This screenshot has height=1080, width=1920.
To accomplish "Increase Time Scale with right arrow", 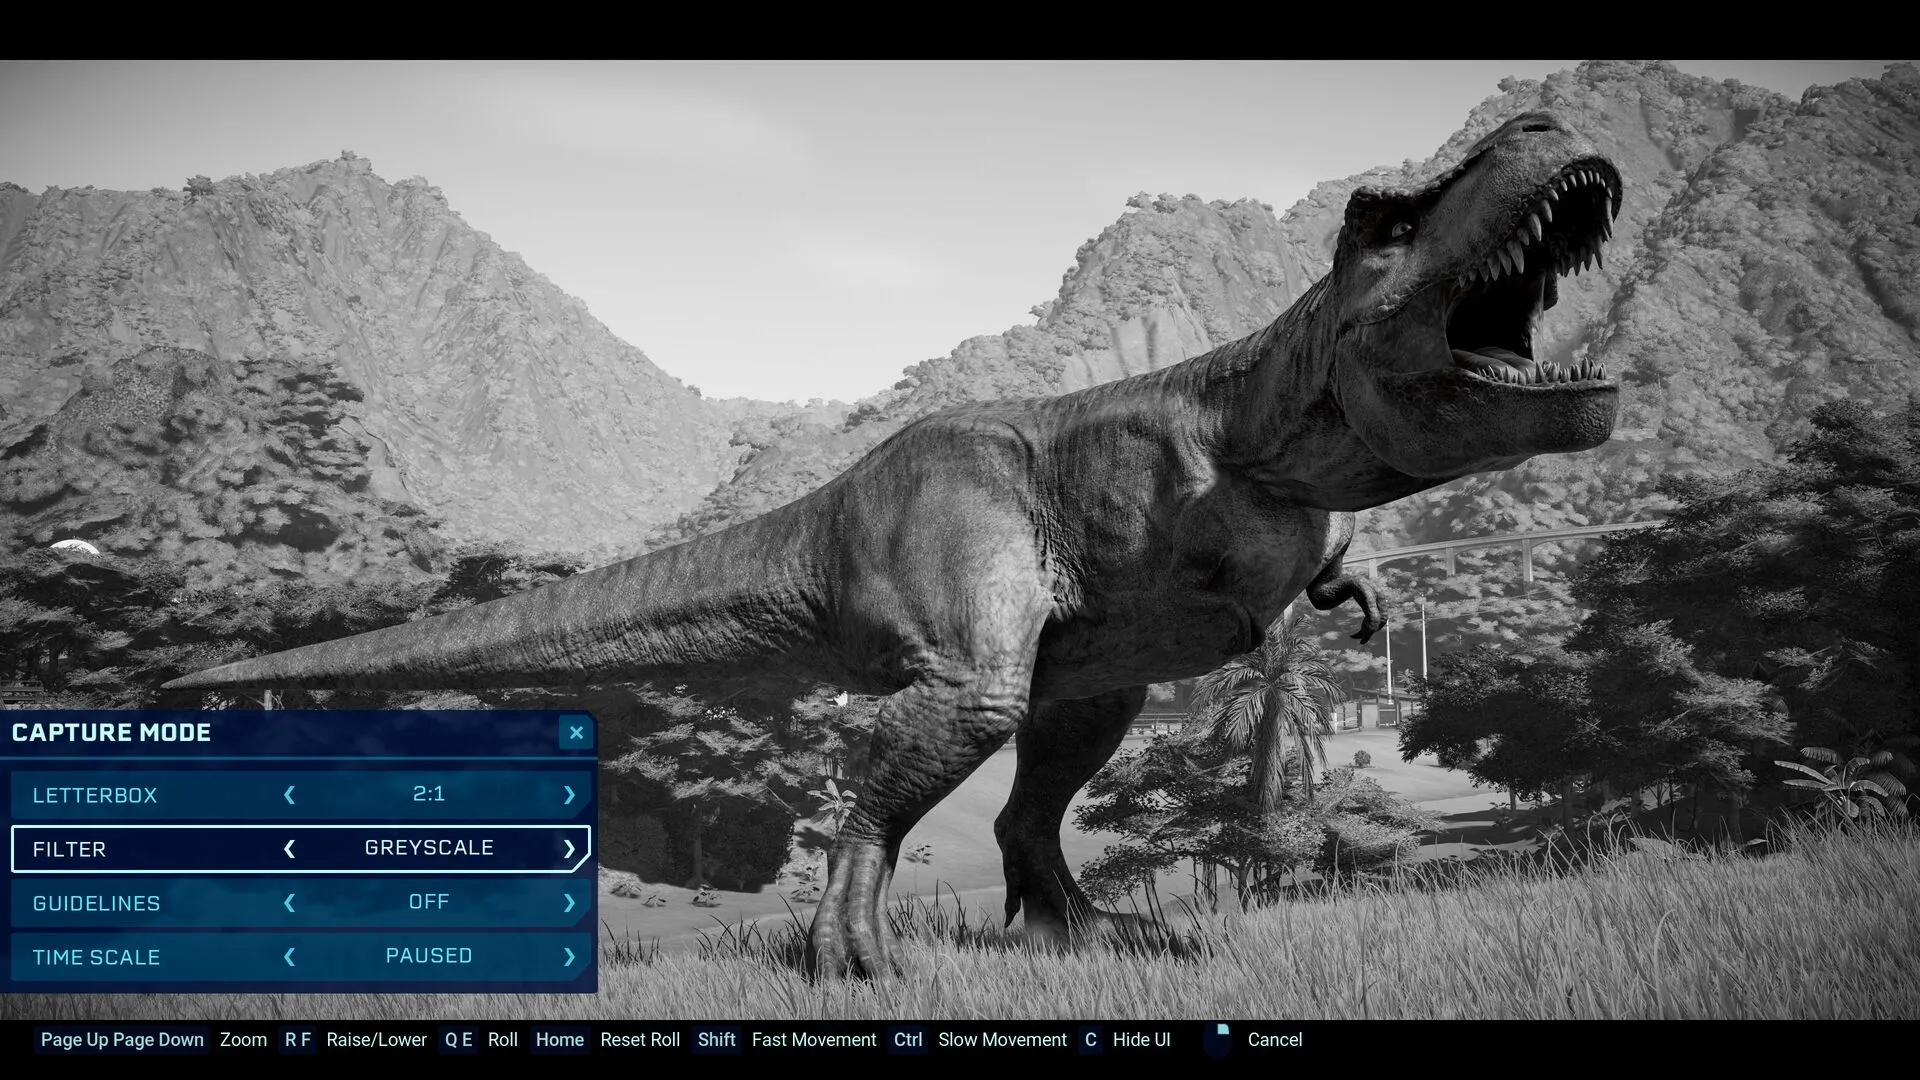I will click(569, 957).
